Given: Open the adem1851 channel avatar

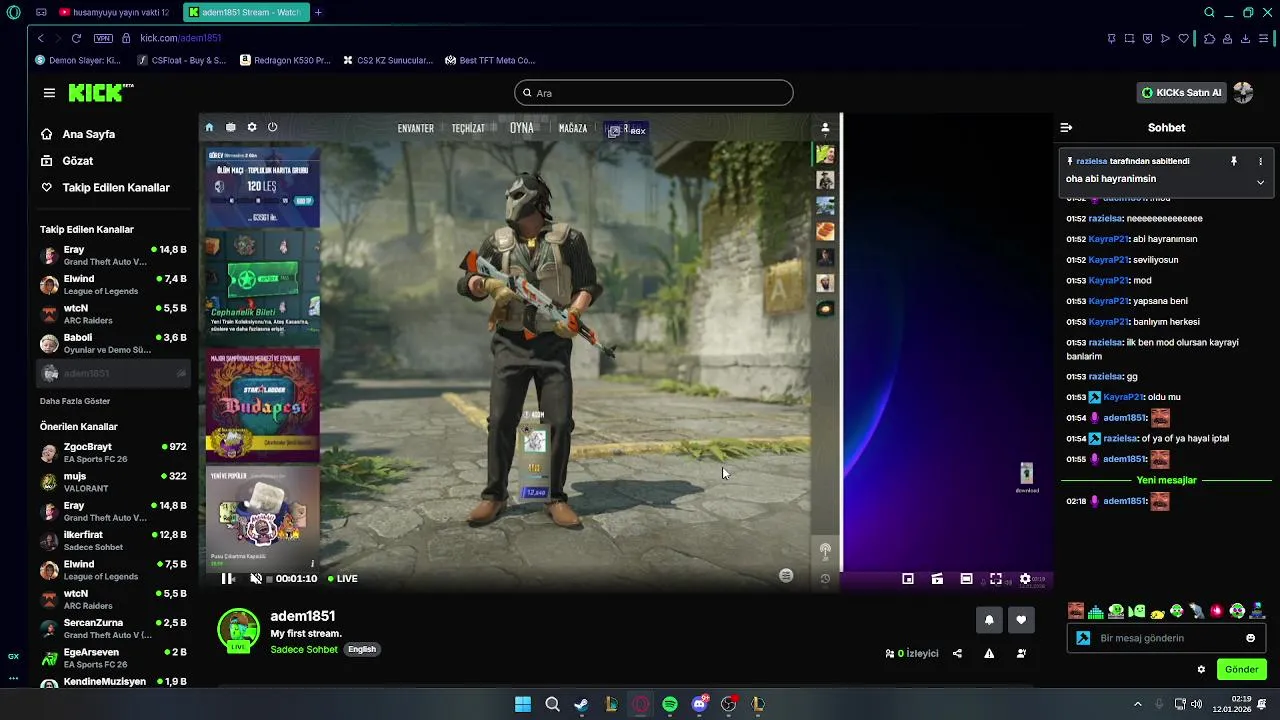Looking at the screenshot, I should click(238, 630).
